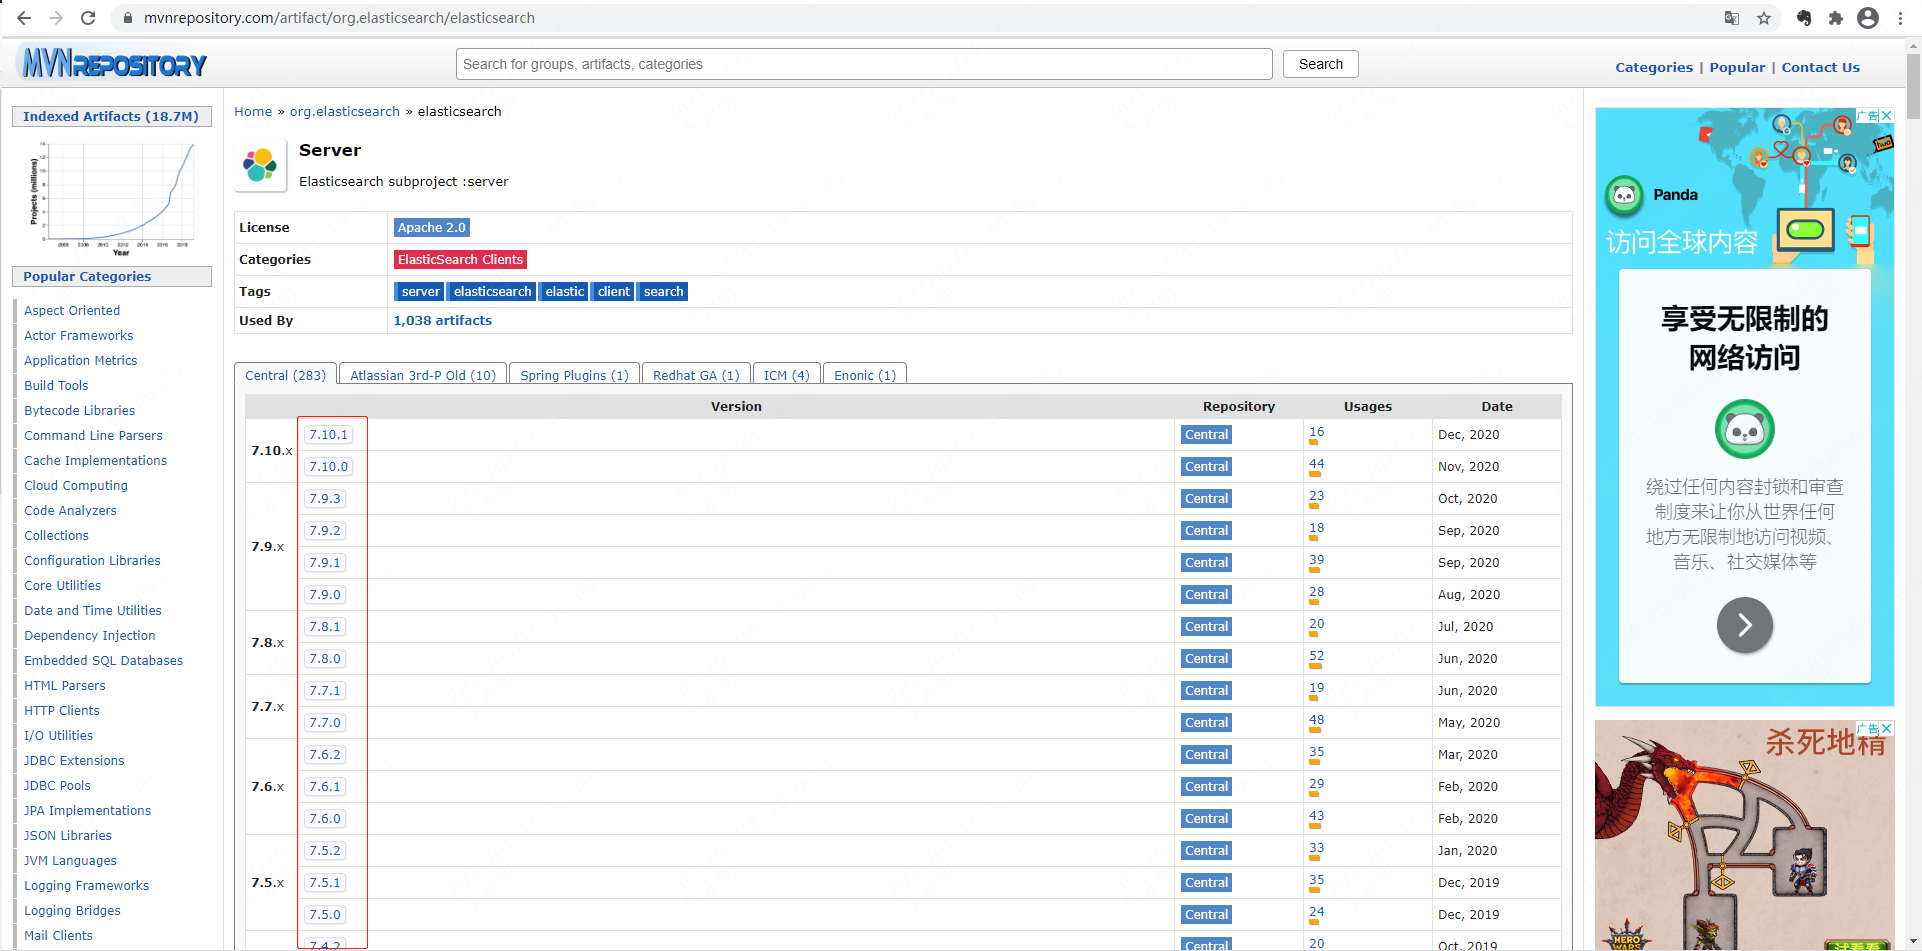The image size is (1922, 951).
Task: Open the Chrome profile avatar
Action: click(1868, 18)
